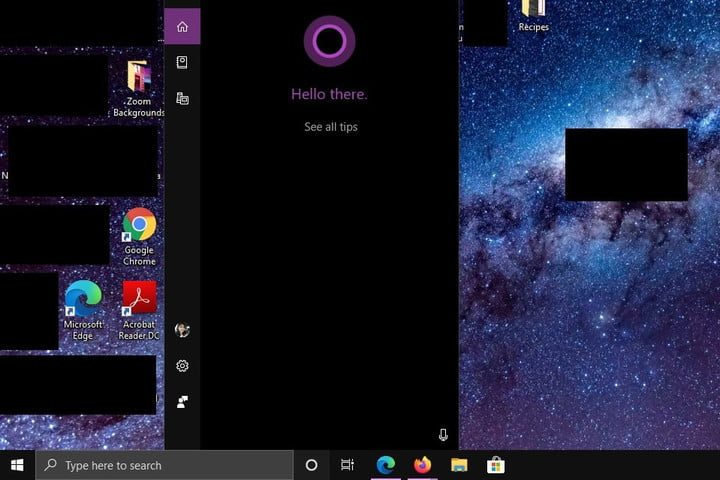Click the Cortana circle on the taskbar
The width and height of the screenshot is (720, 480).
311,465
